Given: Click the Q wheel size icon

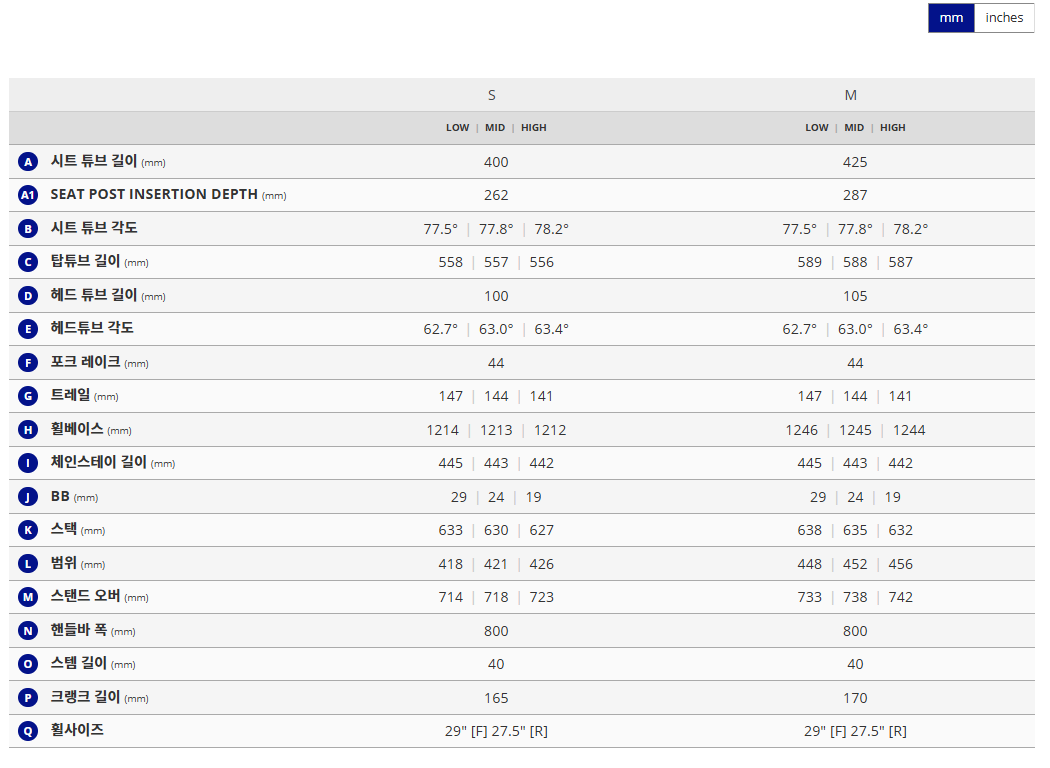Looking at the screenshot, I should click(x=28, y=731).
